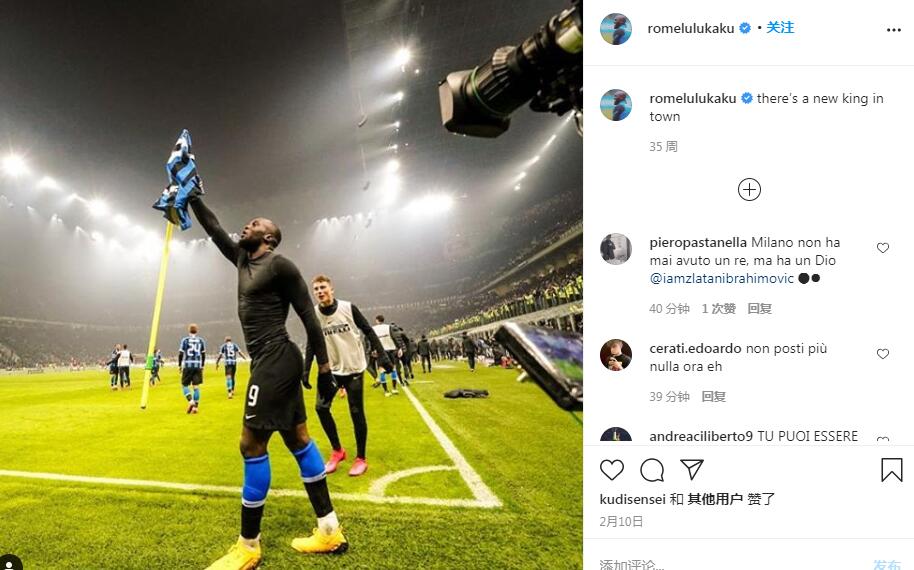914x570 pixels.
Task: Reply to cerati.edoardo's comment via 回复
Action: point(713,396)
